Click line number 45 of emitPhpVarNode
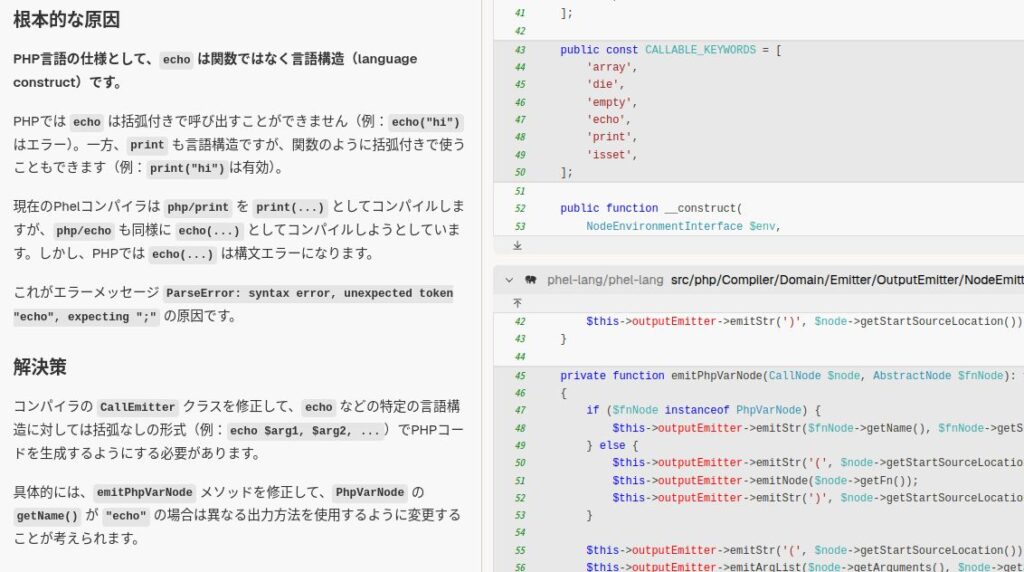Viewport: 1024px width, 572px height. coord(519,376)
